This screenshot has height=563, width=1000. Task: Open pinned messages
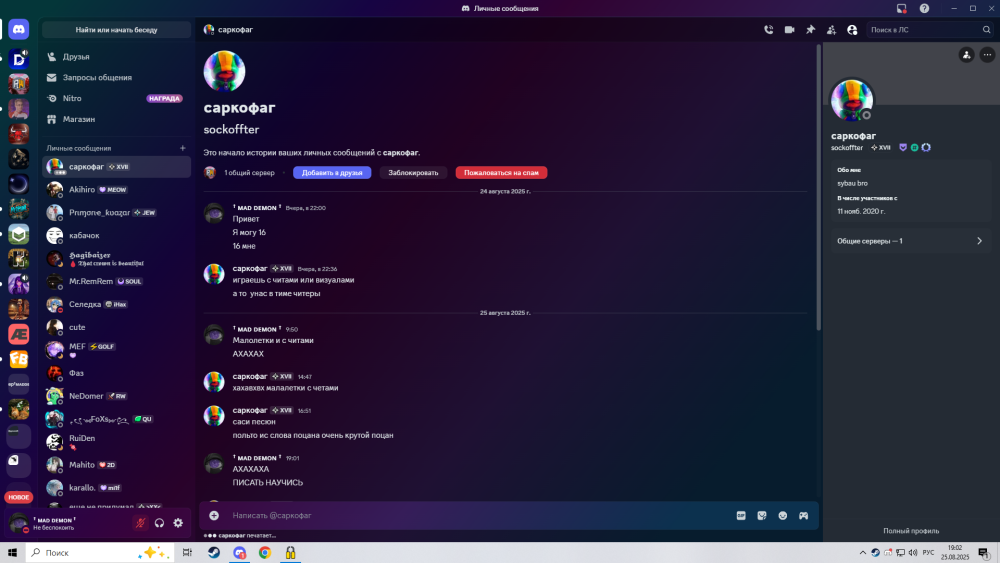coord(811,30)
